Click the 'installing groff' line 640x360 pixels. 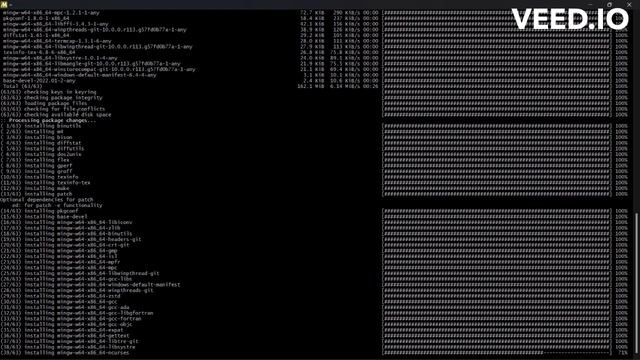coord(37,171)
